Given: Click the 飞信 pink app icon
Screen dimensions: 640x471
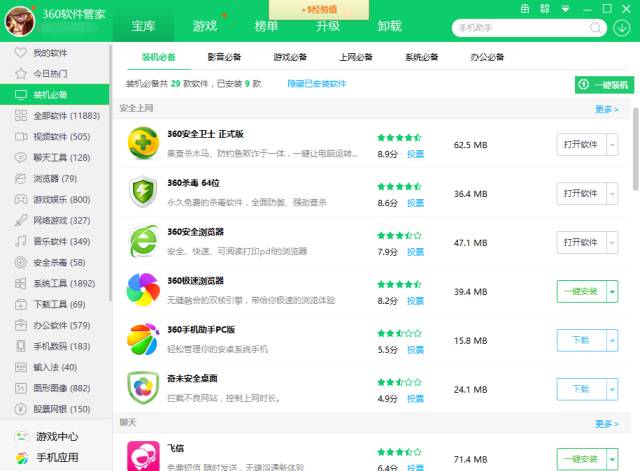Looking at the screenshot, I should [x=143, y=456].
